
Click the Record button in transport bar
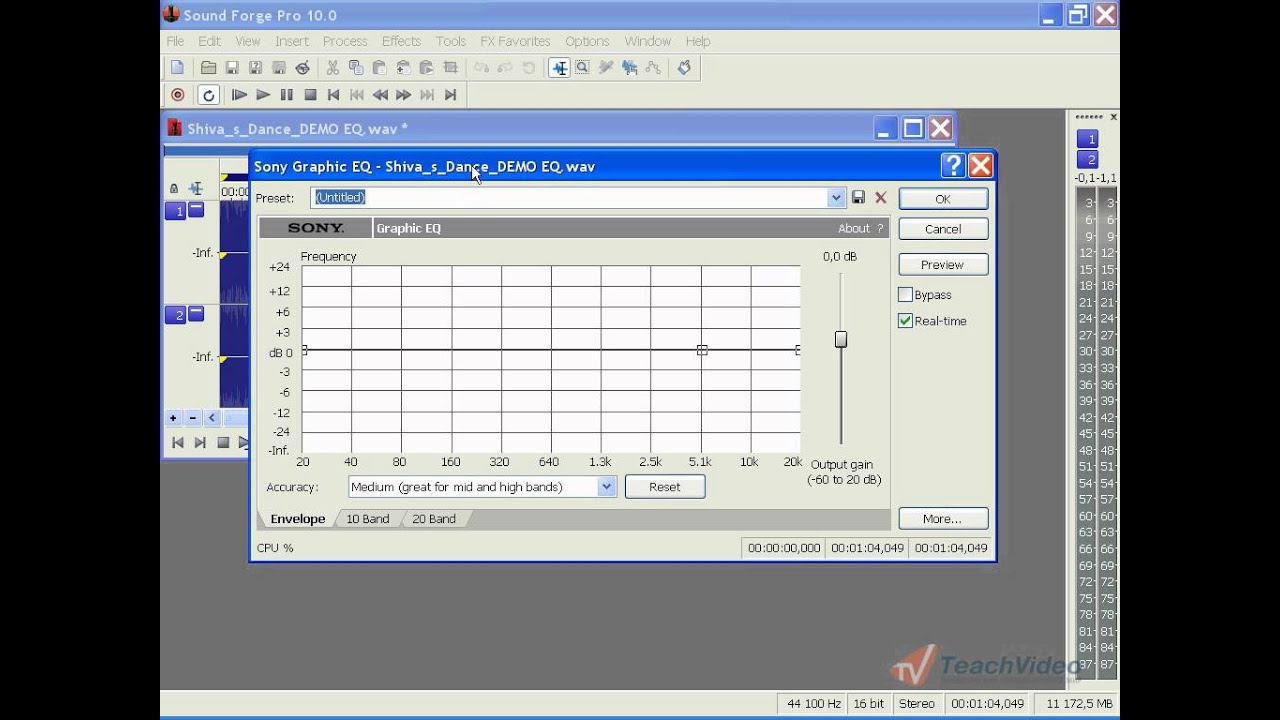tap(178, 95)
